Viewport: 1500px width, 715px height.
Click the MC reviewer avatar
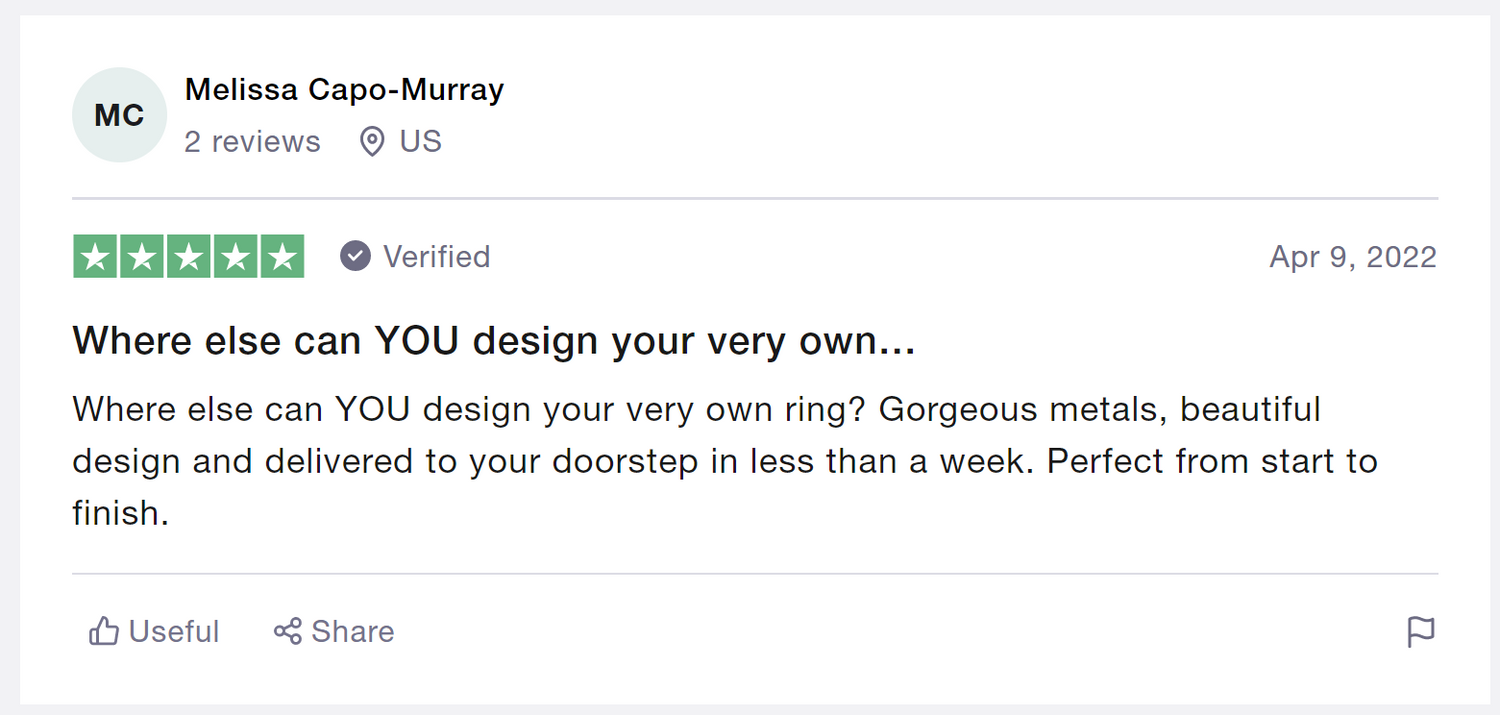119,115
